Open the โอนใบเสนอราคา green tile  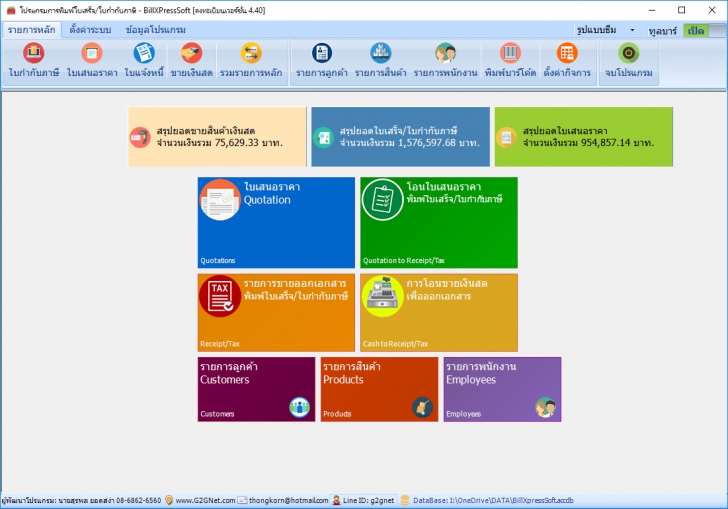coord(439,222)
